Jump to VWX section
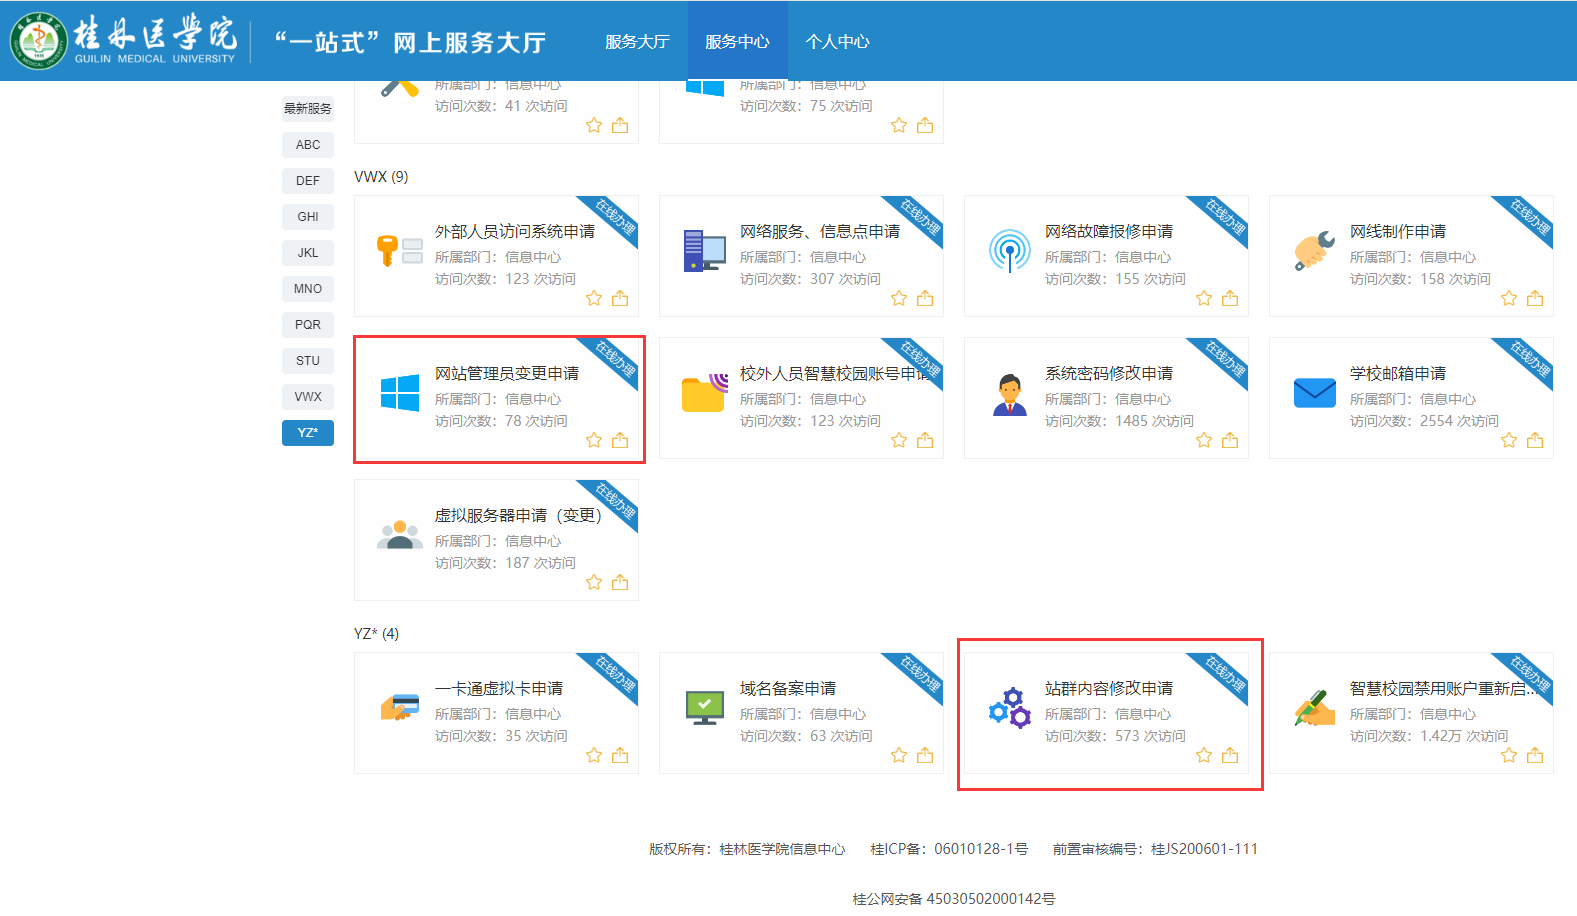 308,396
